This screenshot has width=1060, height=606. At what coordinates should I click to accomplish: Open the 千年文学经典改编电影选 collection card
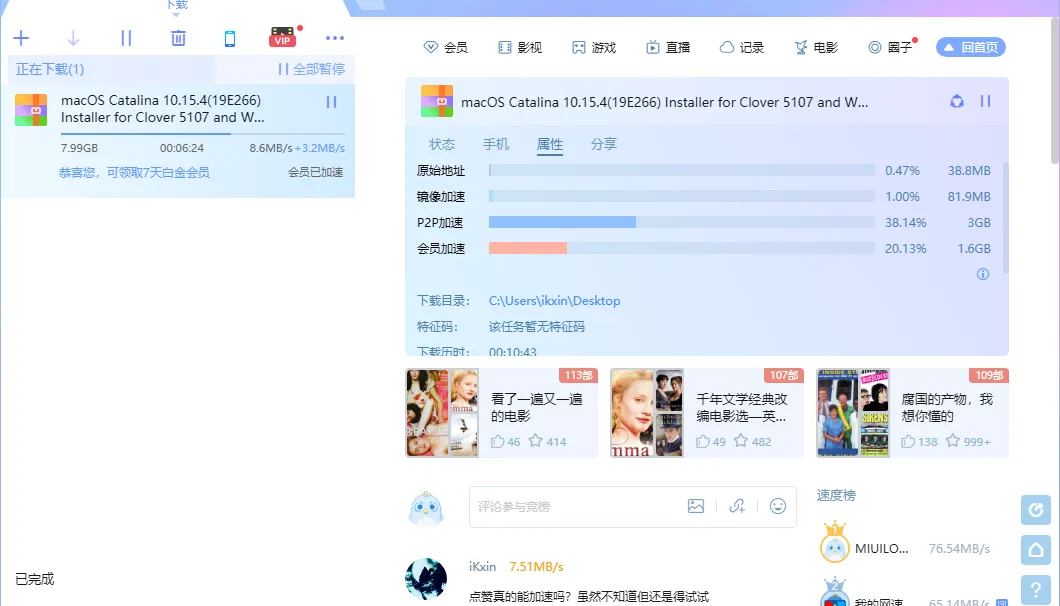tap(707, 413)
